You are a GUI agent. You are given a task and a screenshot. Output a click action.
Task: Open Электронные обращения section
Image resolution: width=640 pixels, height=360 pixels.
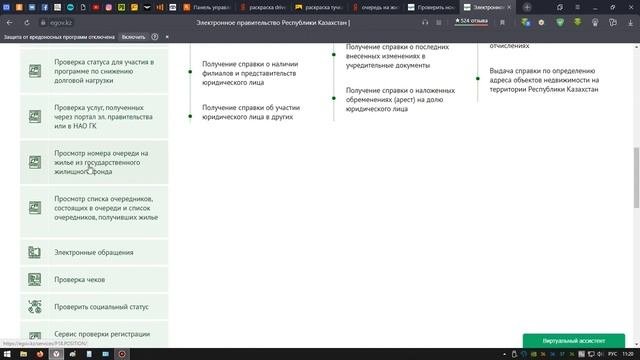click(94, 252)
